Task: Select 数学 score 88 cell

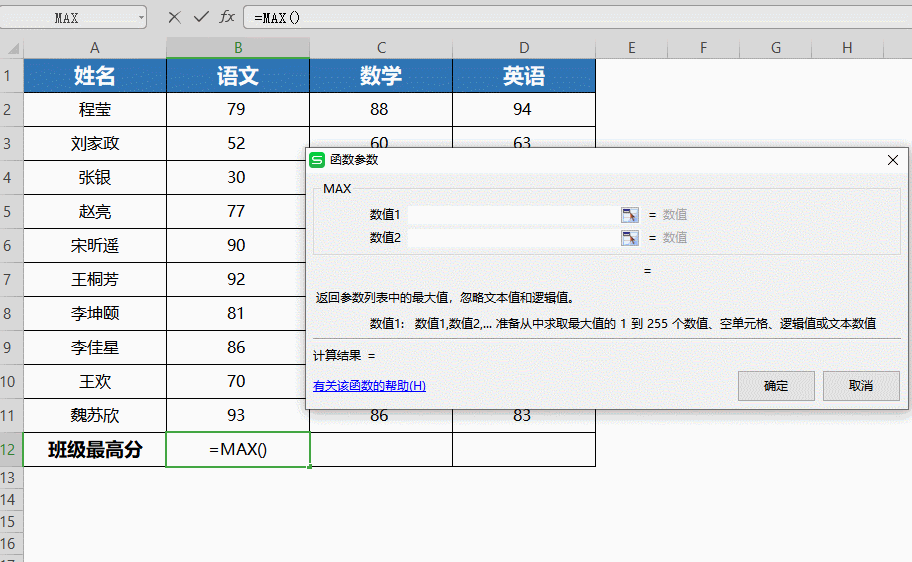Action: click(x=381, y=109)
